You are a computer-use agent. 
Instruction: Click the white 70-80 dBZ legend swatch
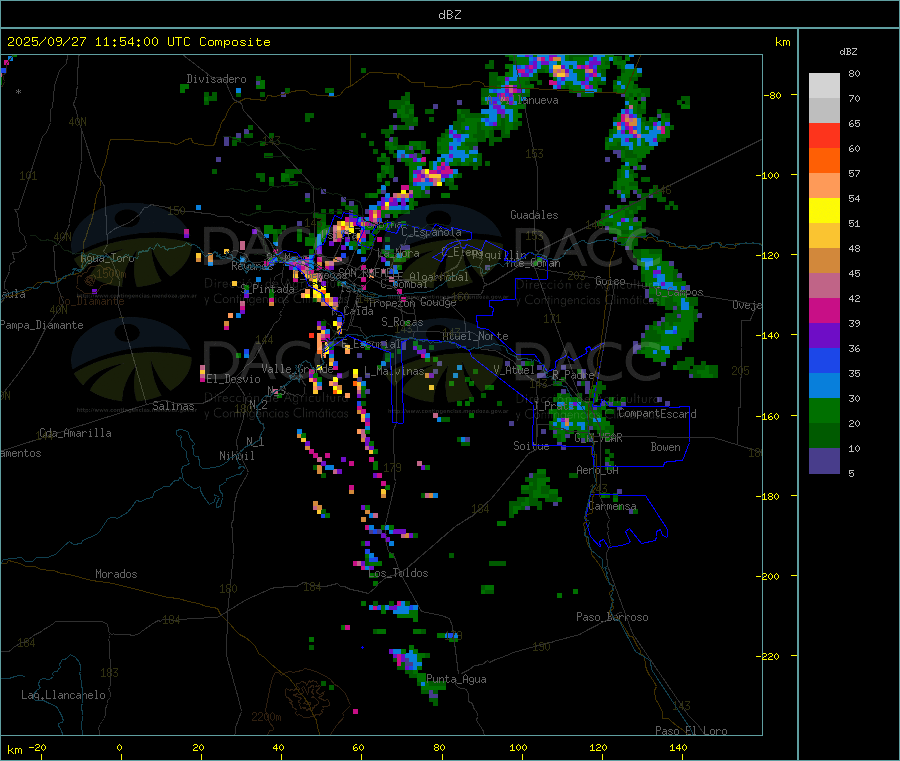[x=824, y=86]
